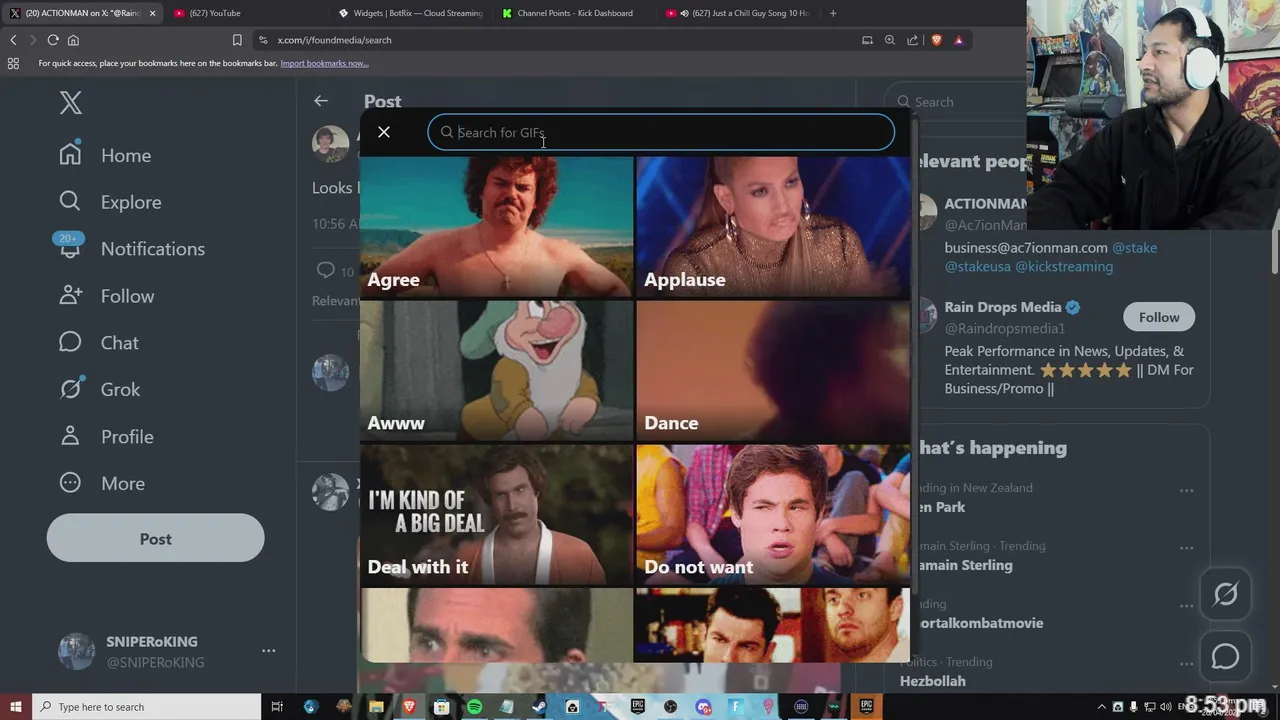Click the x.com address bar
This screenshot has height=720, width=1280.
coord(560,40)
